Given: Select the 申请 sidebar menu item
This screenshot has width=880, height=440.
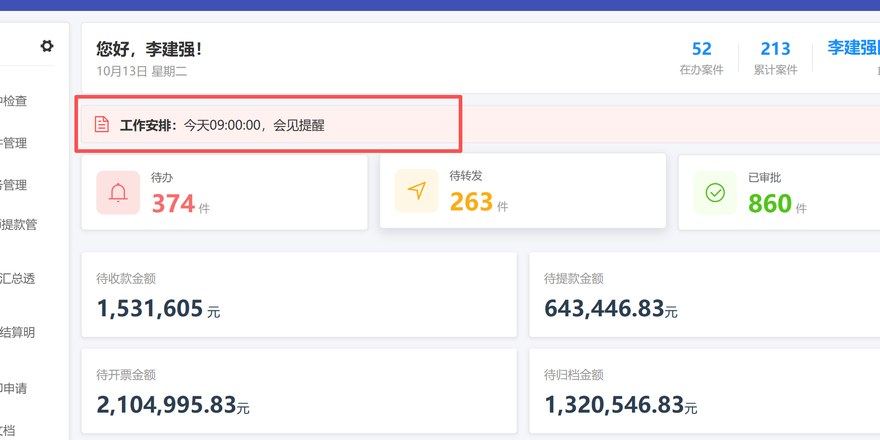Looking at the screenshot, I should (x=13, y=388).
